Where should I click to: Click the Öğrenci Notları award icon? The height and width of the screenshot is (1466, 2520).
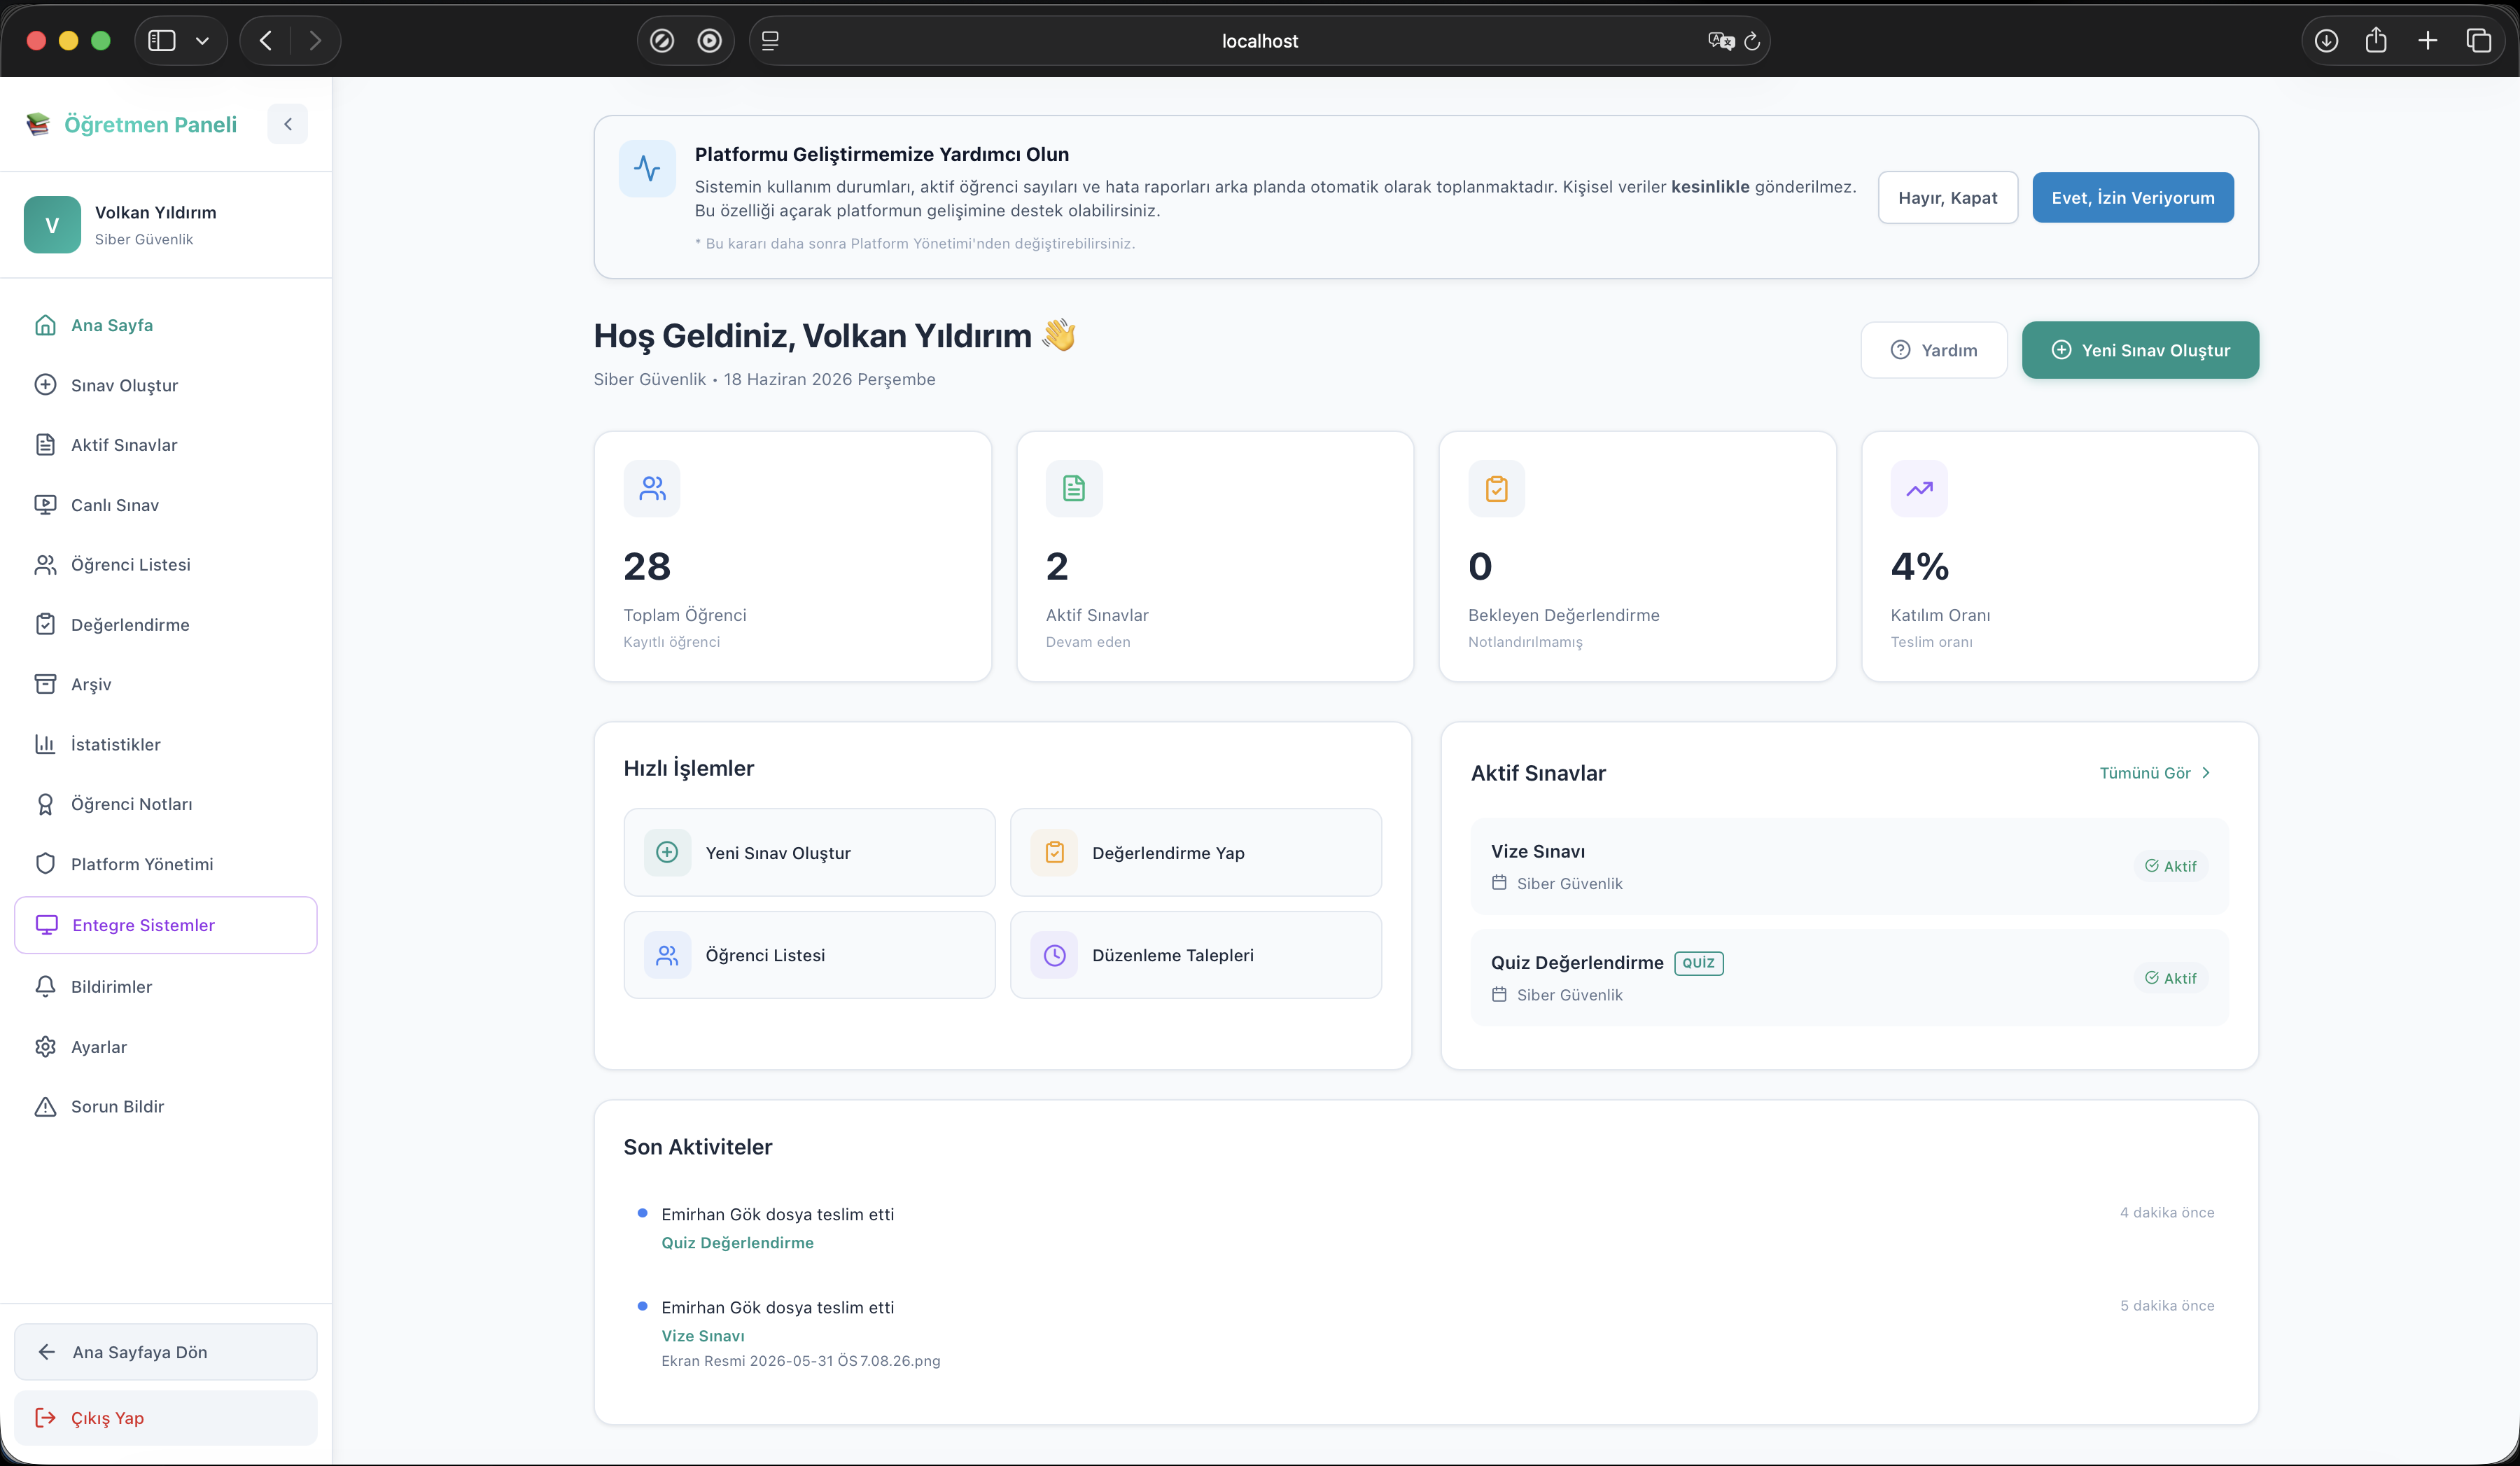point(45,804)
